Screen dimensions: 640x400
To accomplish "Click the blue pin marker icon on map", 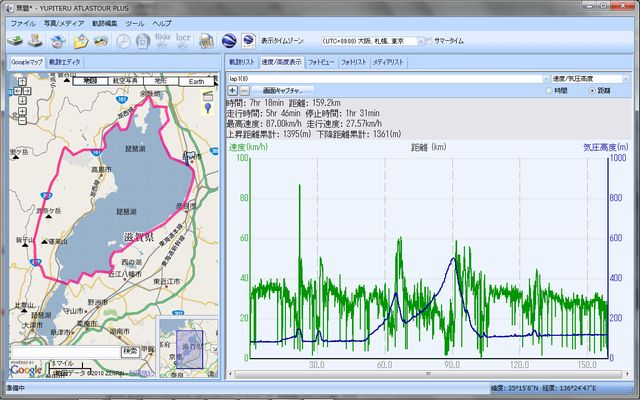I will pos(208,108).
